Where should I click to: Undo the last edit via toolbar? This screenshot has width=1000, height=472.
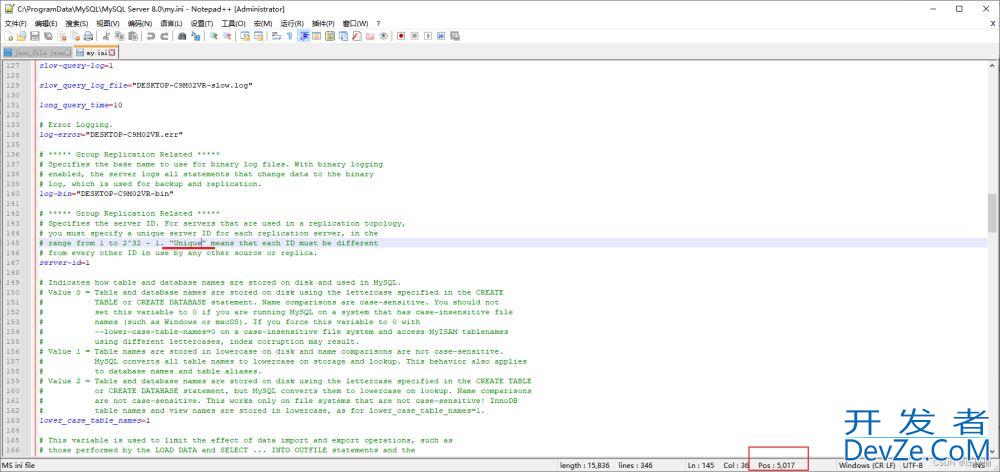pyautogui.click(x=151, y=36)
